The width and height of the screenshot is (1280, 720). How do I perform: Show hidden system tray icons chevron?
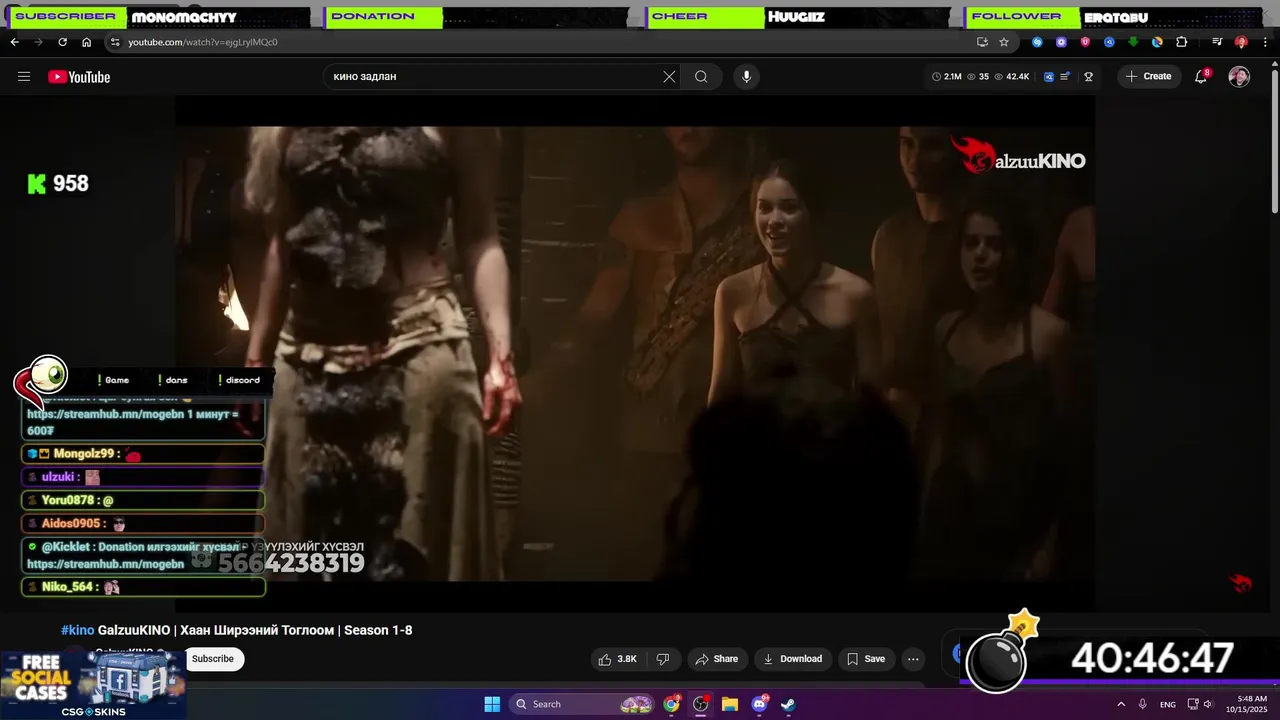1121,704
